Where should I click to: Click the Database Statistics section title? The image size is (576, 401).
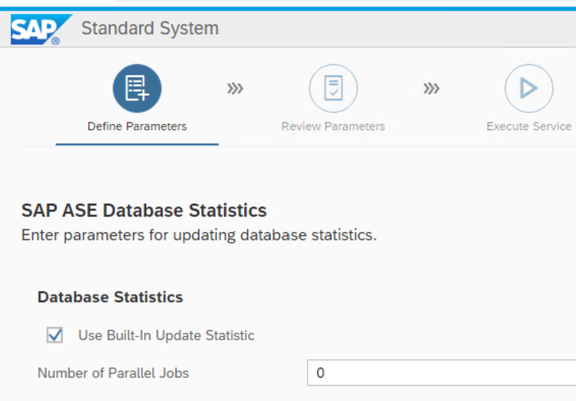pyautogui.click(x=110, y=297)
